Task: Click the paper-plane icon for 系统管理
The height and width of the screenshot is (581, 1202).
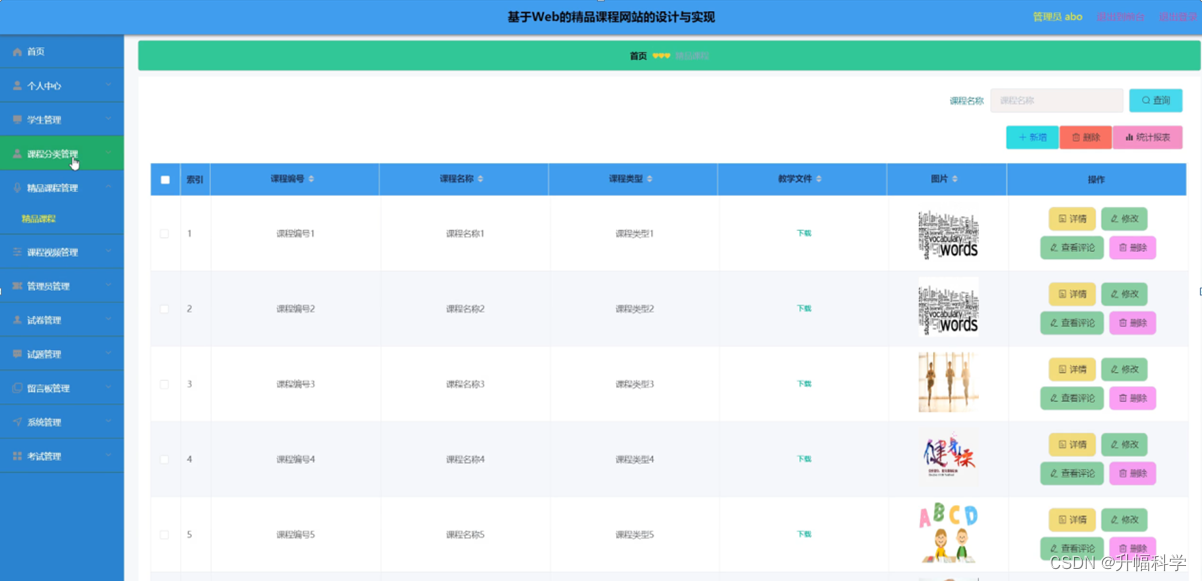Action: (17, 422)
